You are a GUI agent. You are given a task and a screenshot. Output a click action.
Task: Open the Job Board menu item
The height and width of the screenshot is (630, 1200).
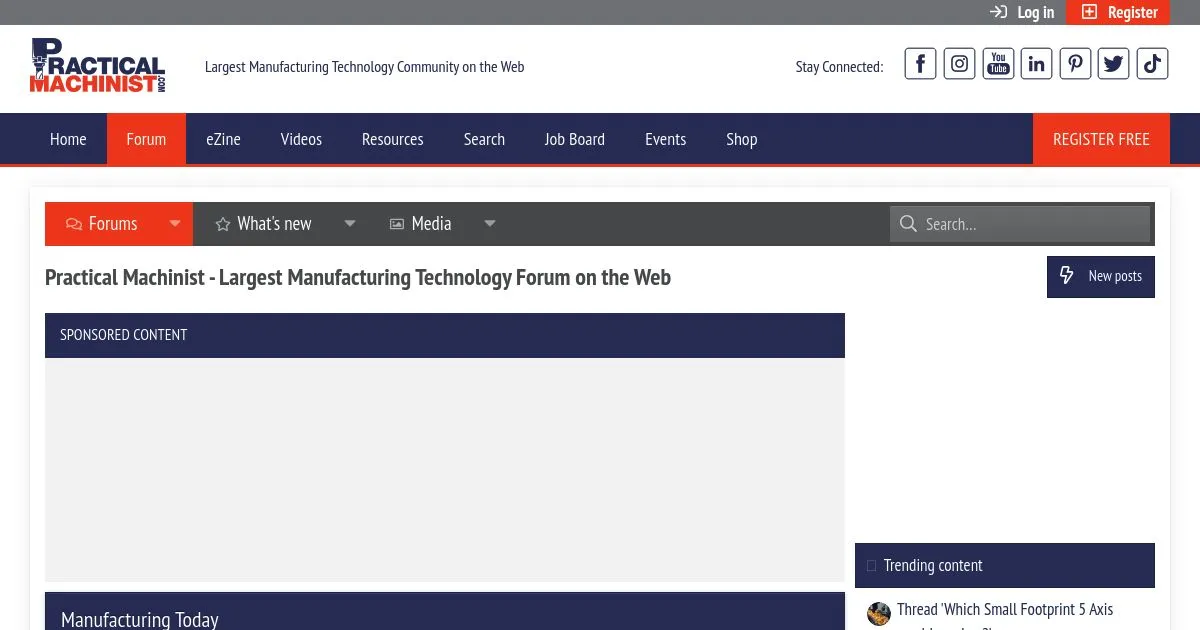pyautogui.click(x=574, y=139)
